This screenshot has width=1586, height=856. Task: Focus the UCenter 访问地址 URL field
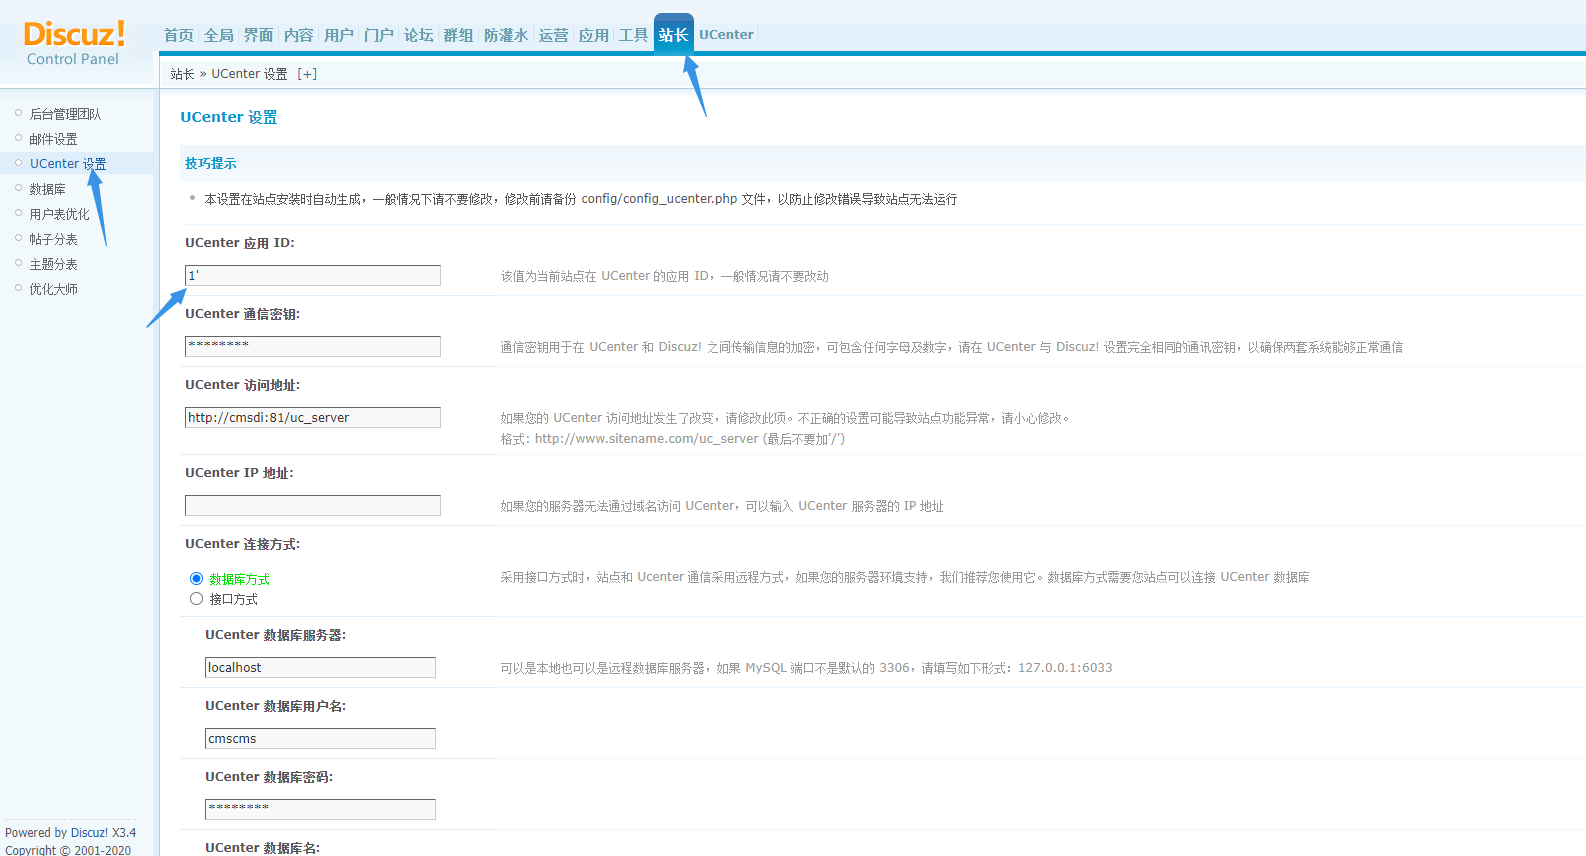click(x=312, y=418)
